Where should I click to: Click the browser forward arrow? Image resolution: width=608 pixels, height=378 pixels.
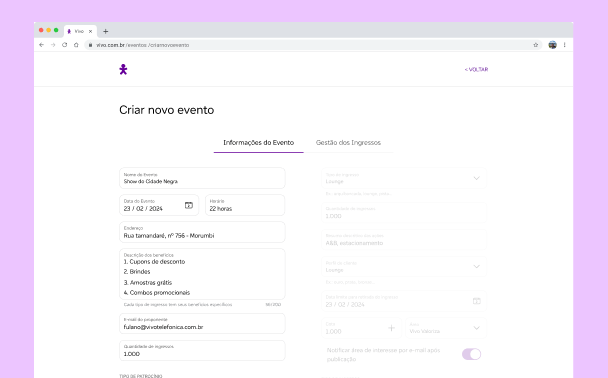(53, 45)
